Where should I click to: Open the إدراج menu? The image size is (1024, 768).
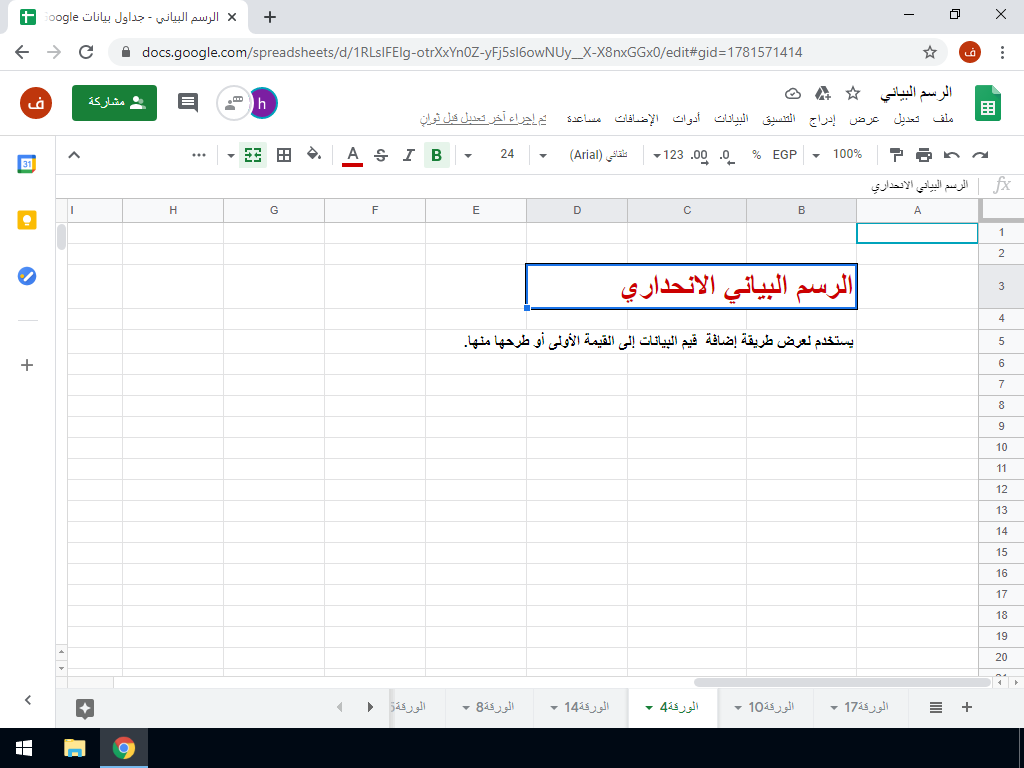point(822,119)
